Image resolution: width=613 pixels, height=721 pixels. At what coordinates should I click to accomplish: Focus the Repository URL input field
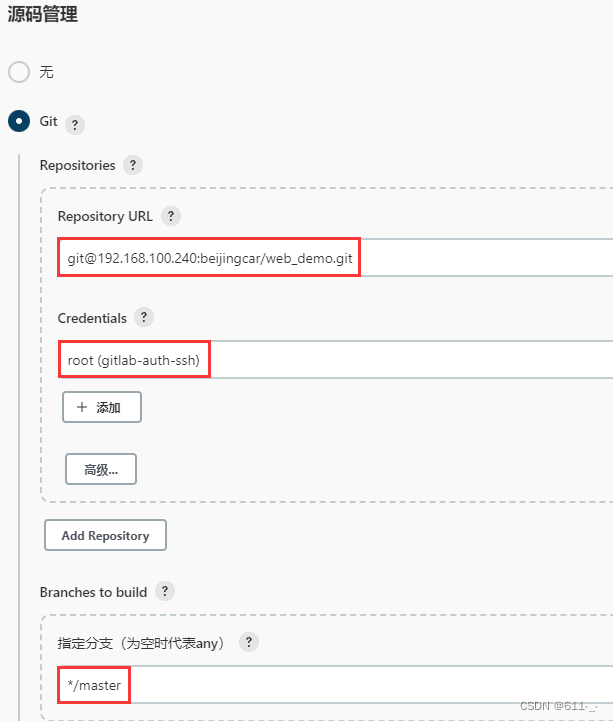tap(335, 258)
